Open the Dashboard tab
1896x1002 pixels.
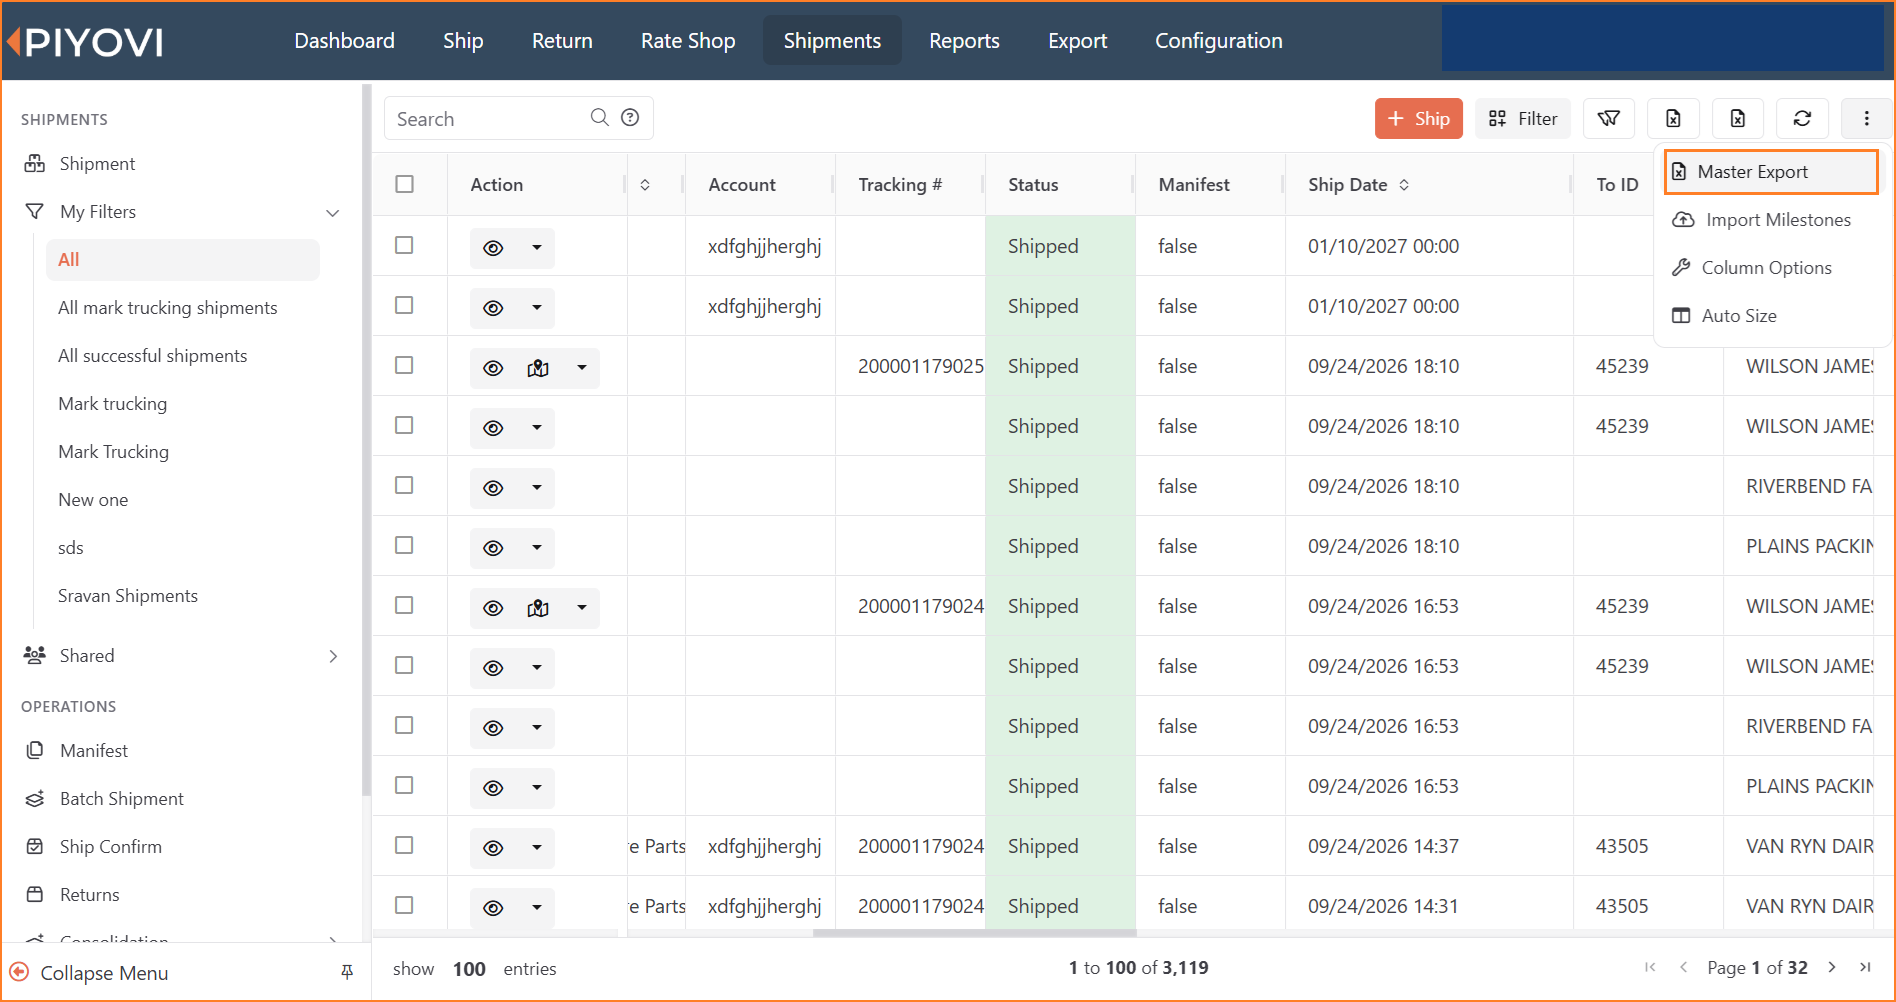coord(344,41)
